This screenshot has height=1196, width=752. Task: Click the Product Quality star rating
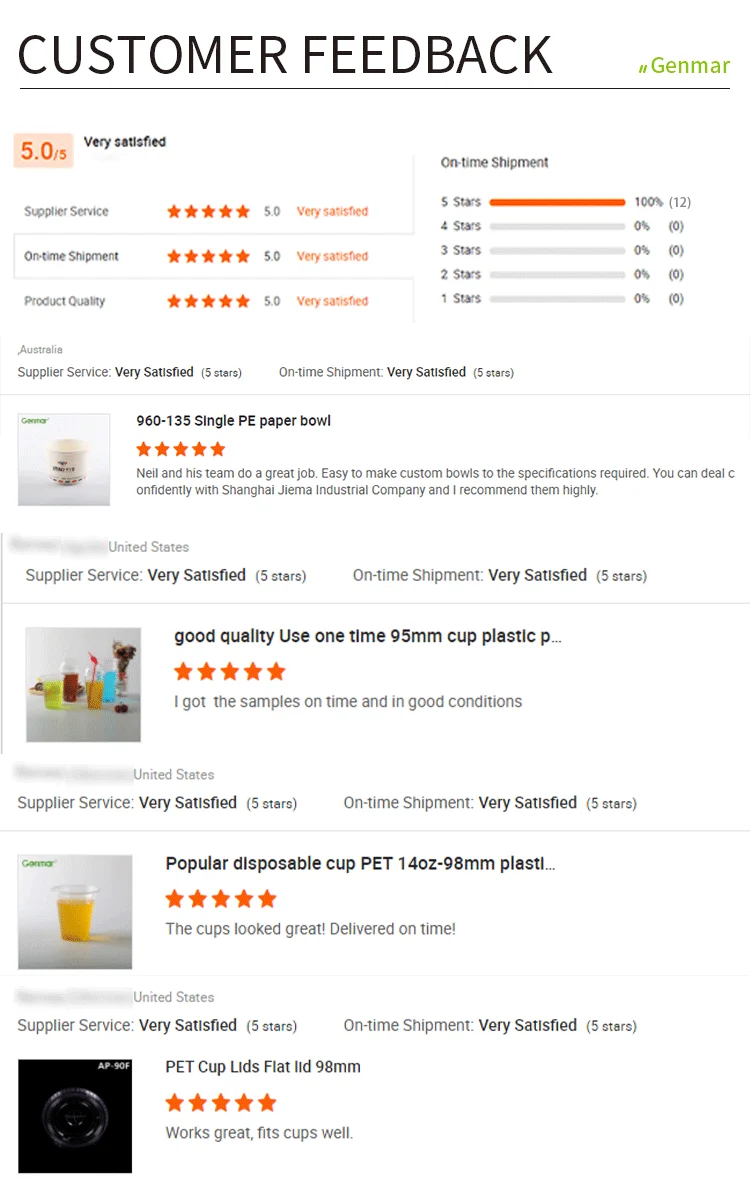[208, 301]
